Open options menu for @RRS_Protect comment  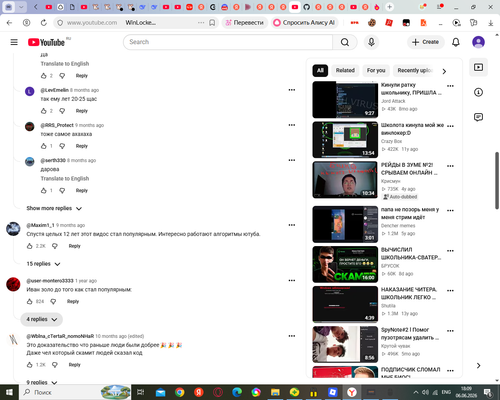[292, 125]
